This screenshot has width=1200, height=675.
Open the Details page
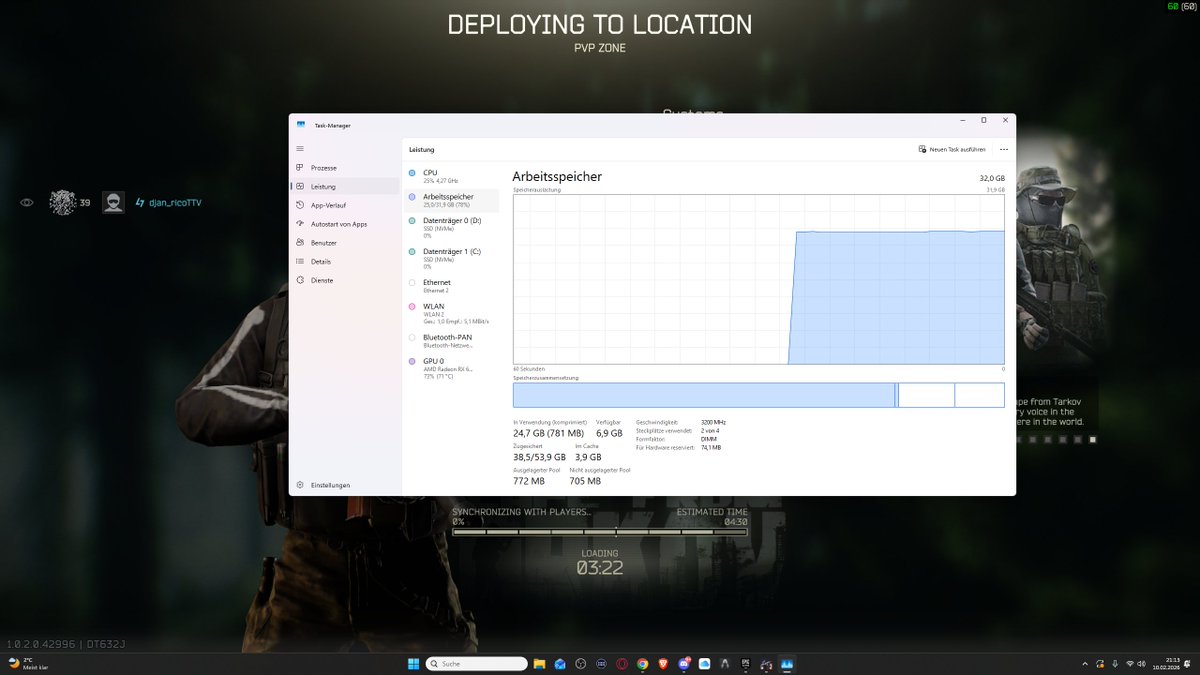[344, 262]
